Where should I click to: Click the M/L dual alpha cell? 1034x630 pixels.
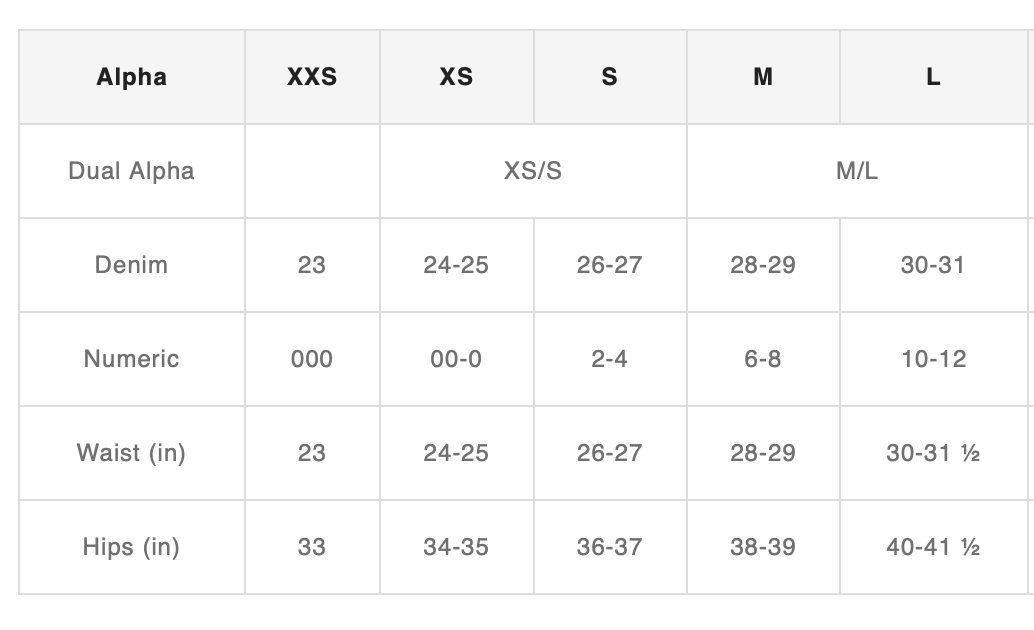[x=857, y=171]
